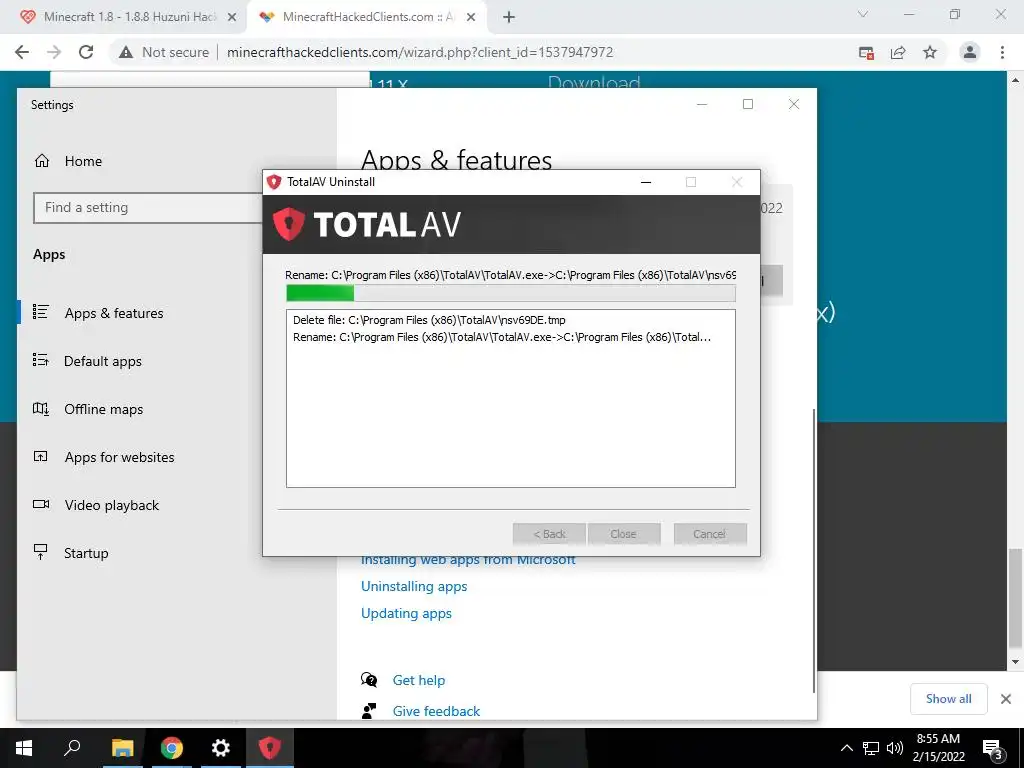1024x768 pixels.
Task: Select the 'Rename: TotalAV.exe' log line
Action: [x=502, y=337]
